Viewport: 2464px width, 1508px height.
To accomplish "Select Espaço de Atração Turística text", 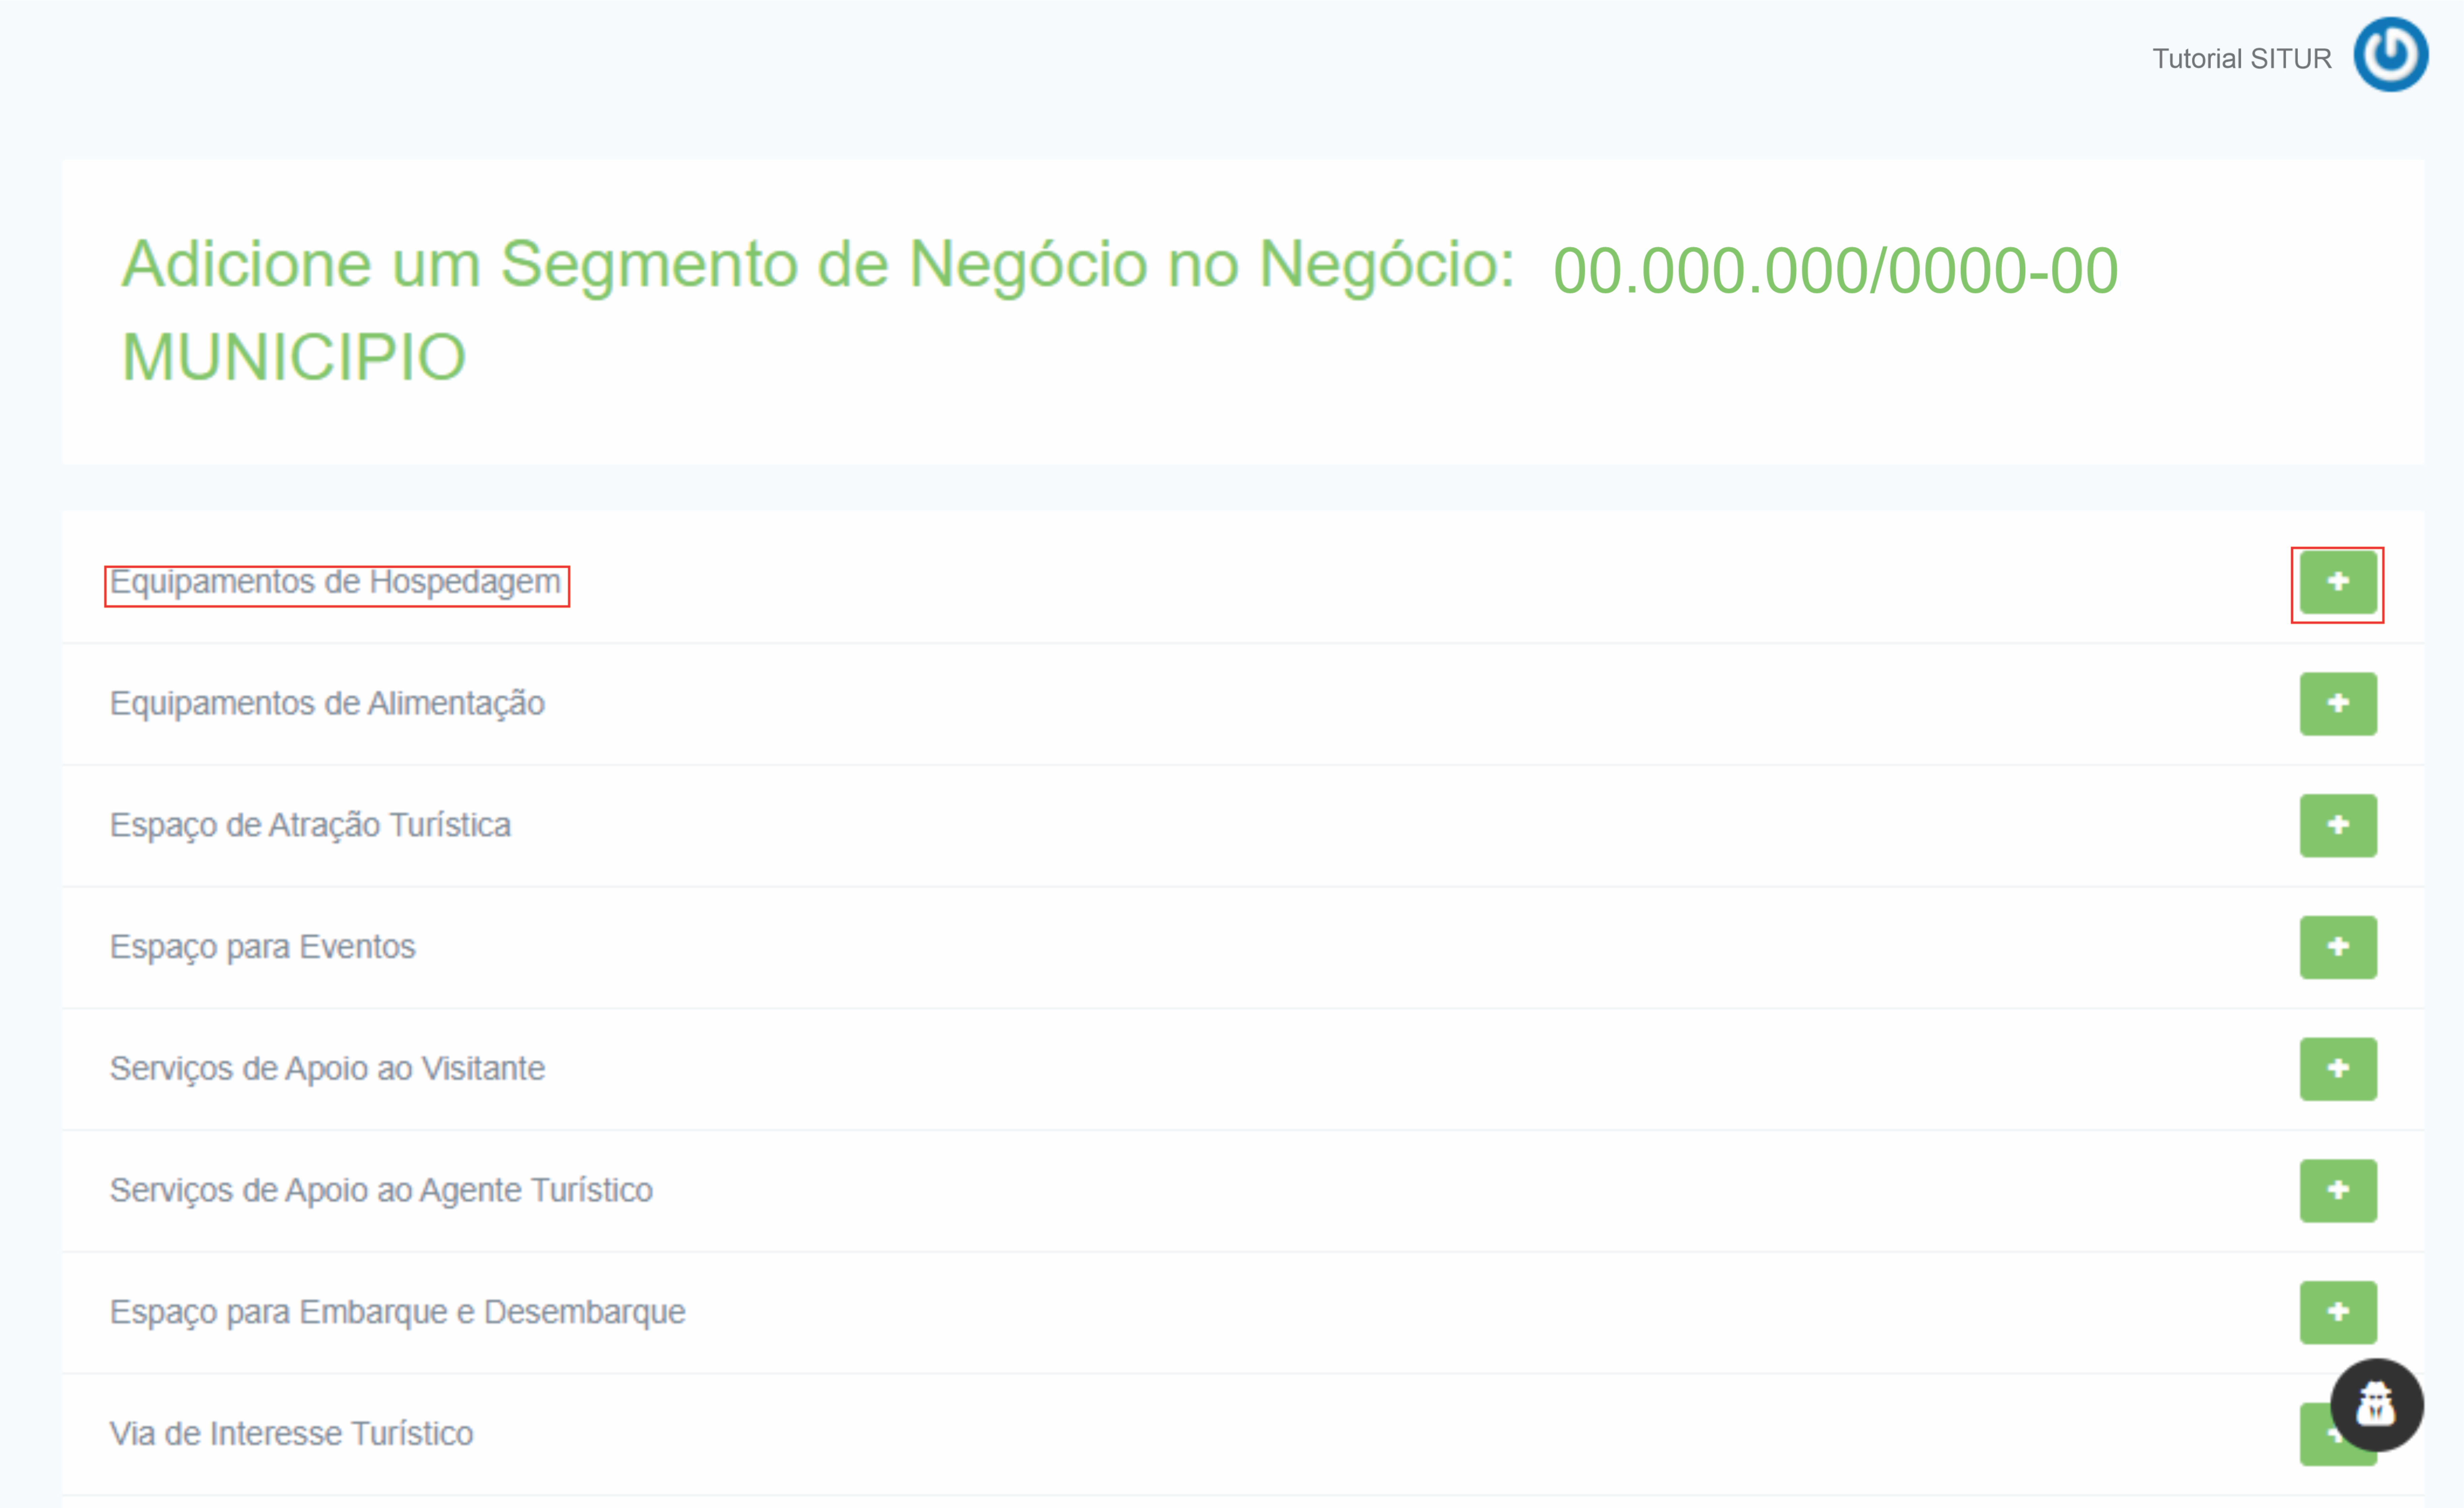I will click(310, 826).
